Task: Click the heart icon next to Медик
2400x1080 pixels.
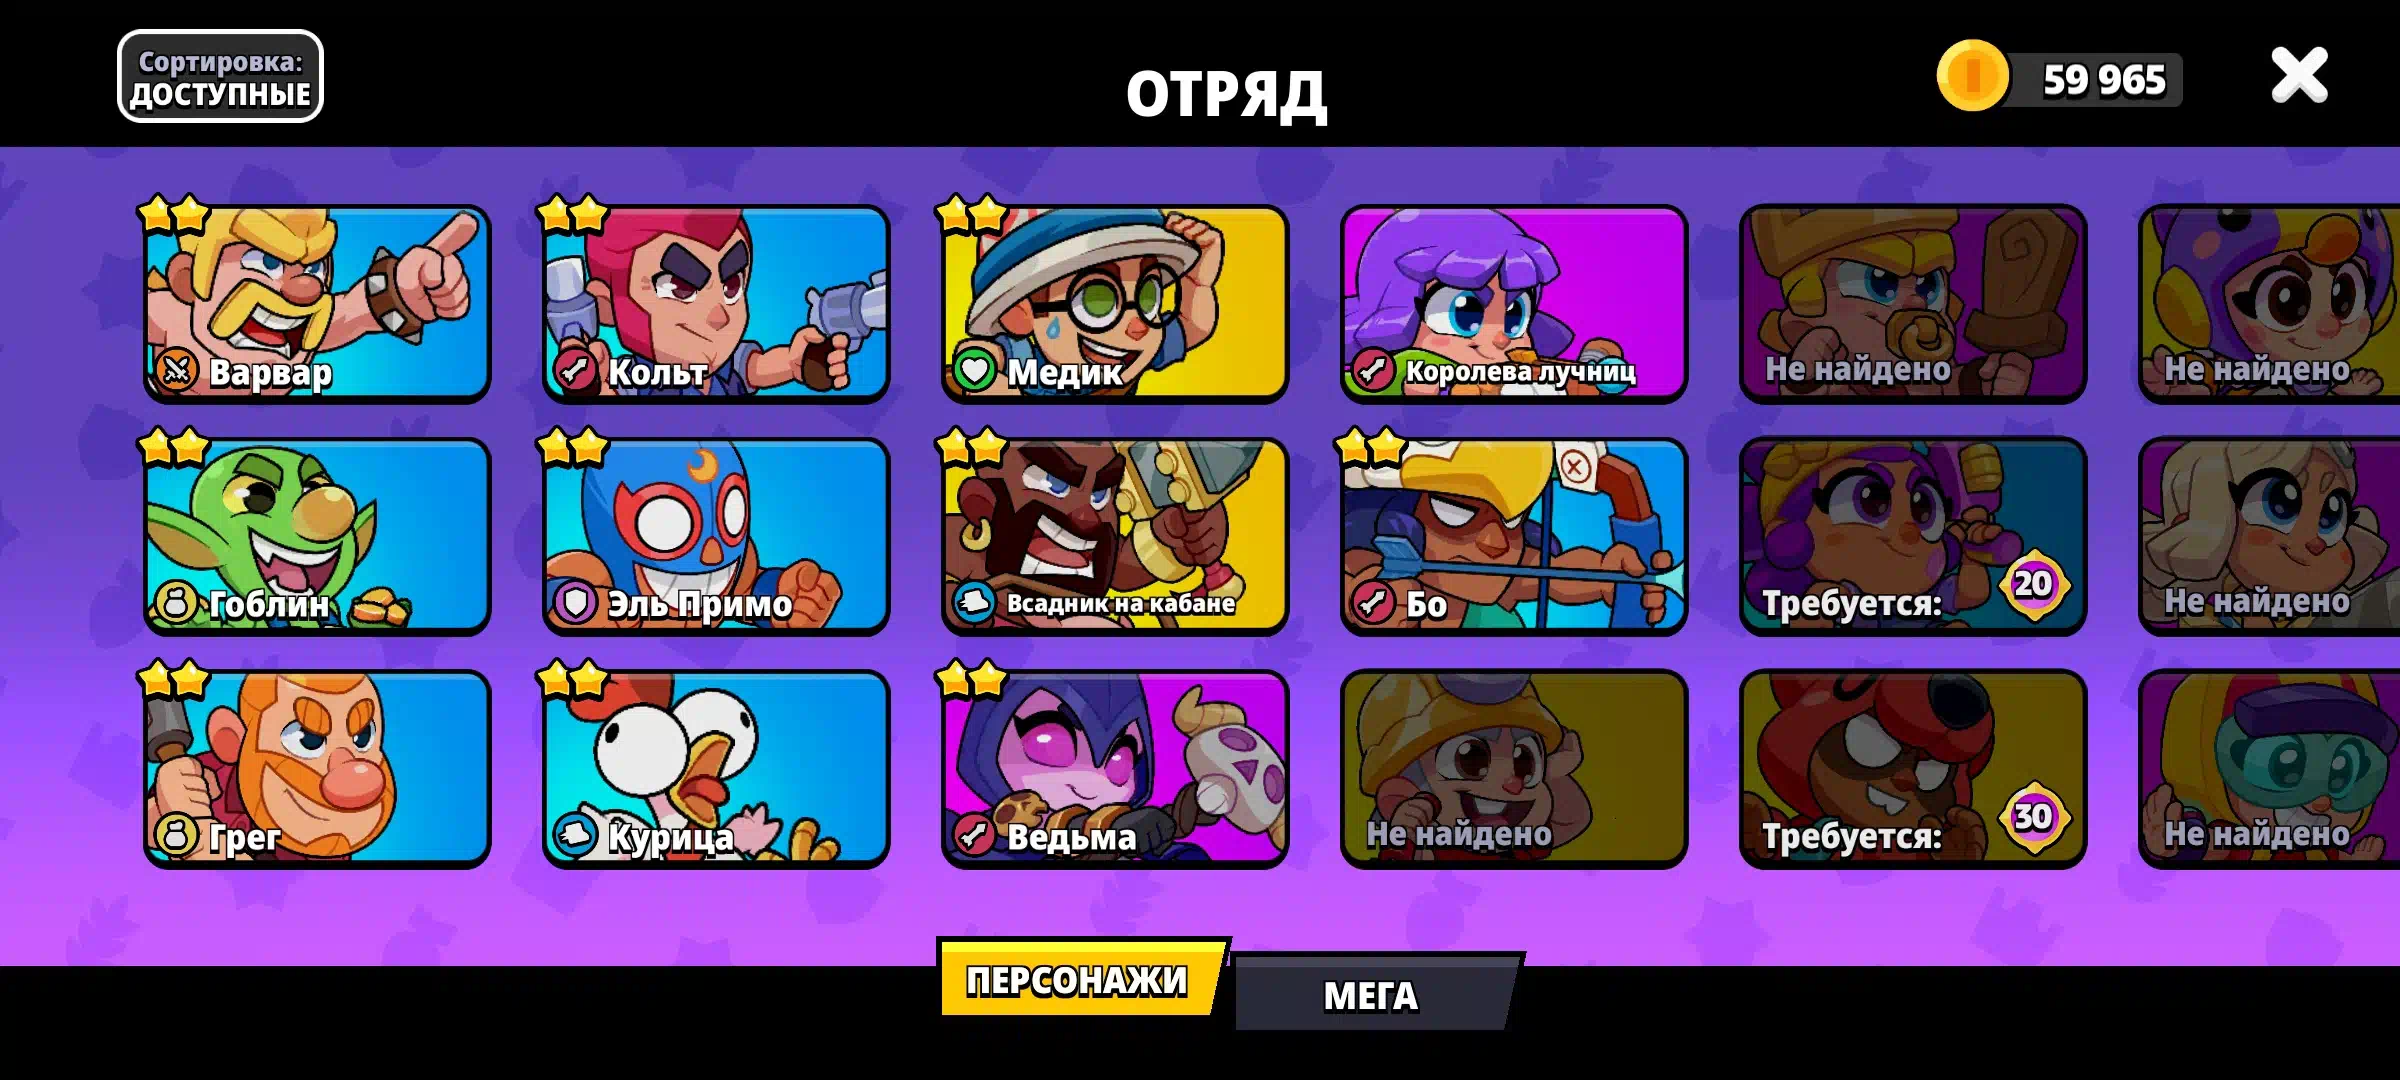Action: 974,371
